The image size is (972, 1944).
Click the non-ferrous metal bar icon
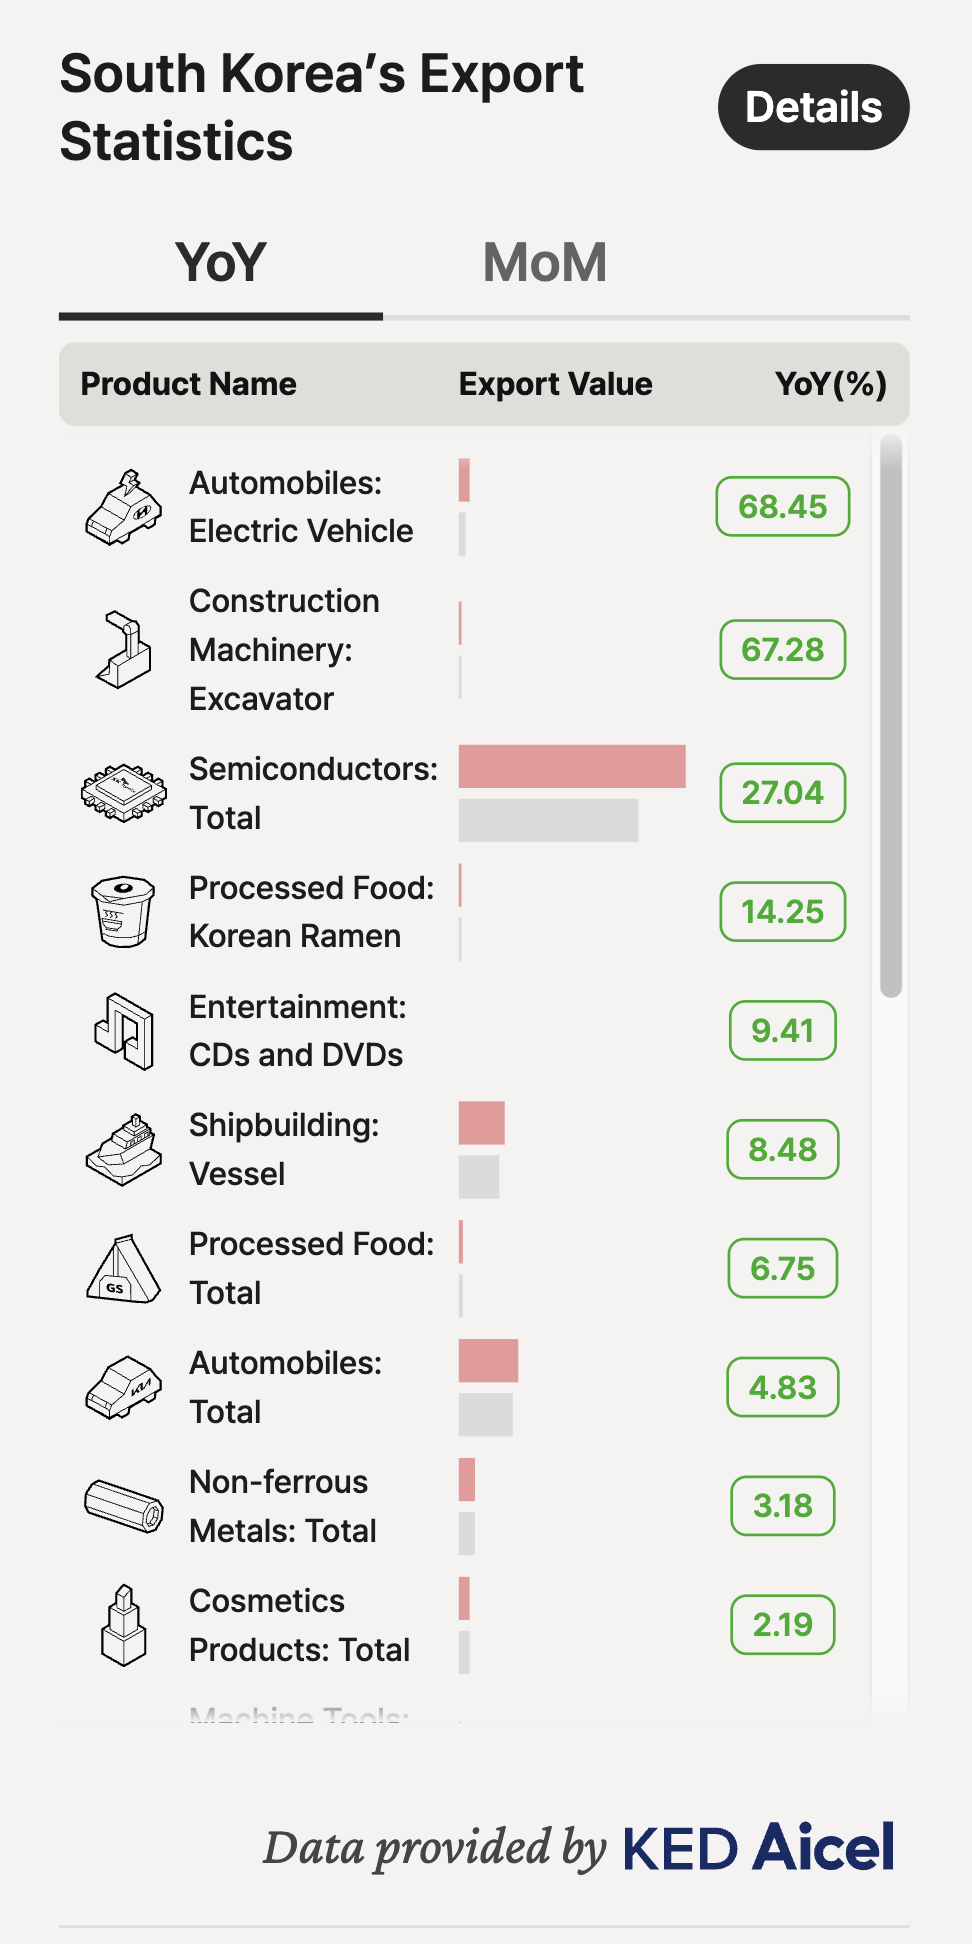click(x=123, y=1506)
